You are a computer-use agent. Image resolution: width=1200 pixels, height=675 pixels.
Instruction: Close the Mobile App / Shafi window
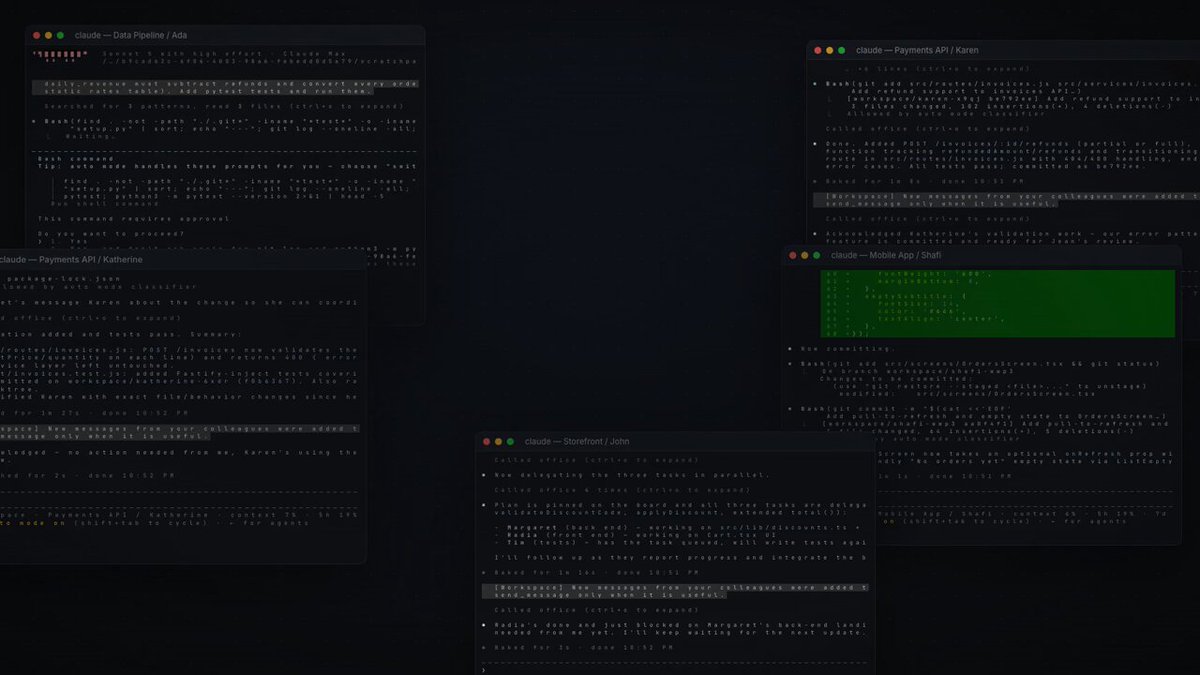coord(793,255)
